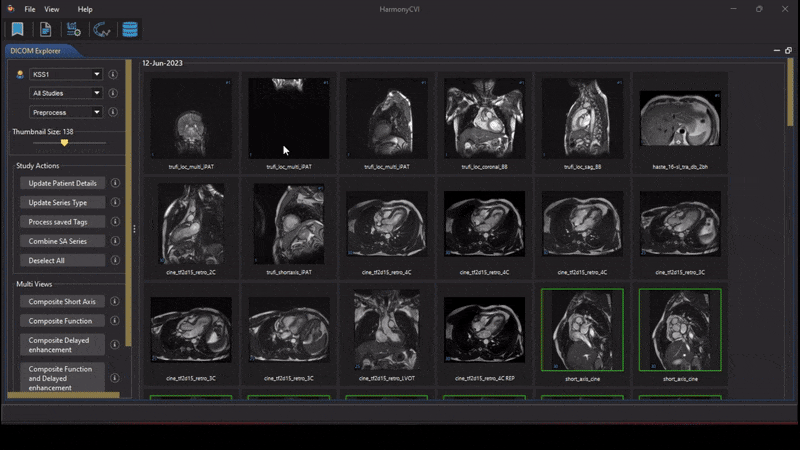
Task: Click the document page toolbar icon
Action: pos(45,30)
